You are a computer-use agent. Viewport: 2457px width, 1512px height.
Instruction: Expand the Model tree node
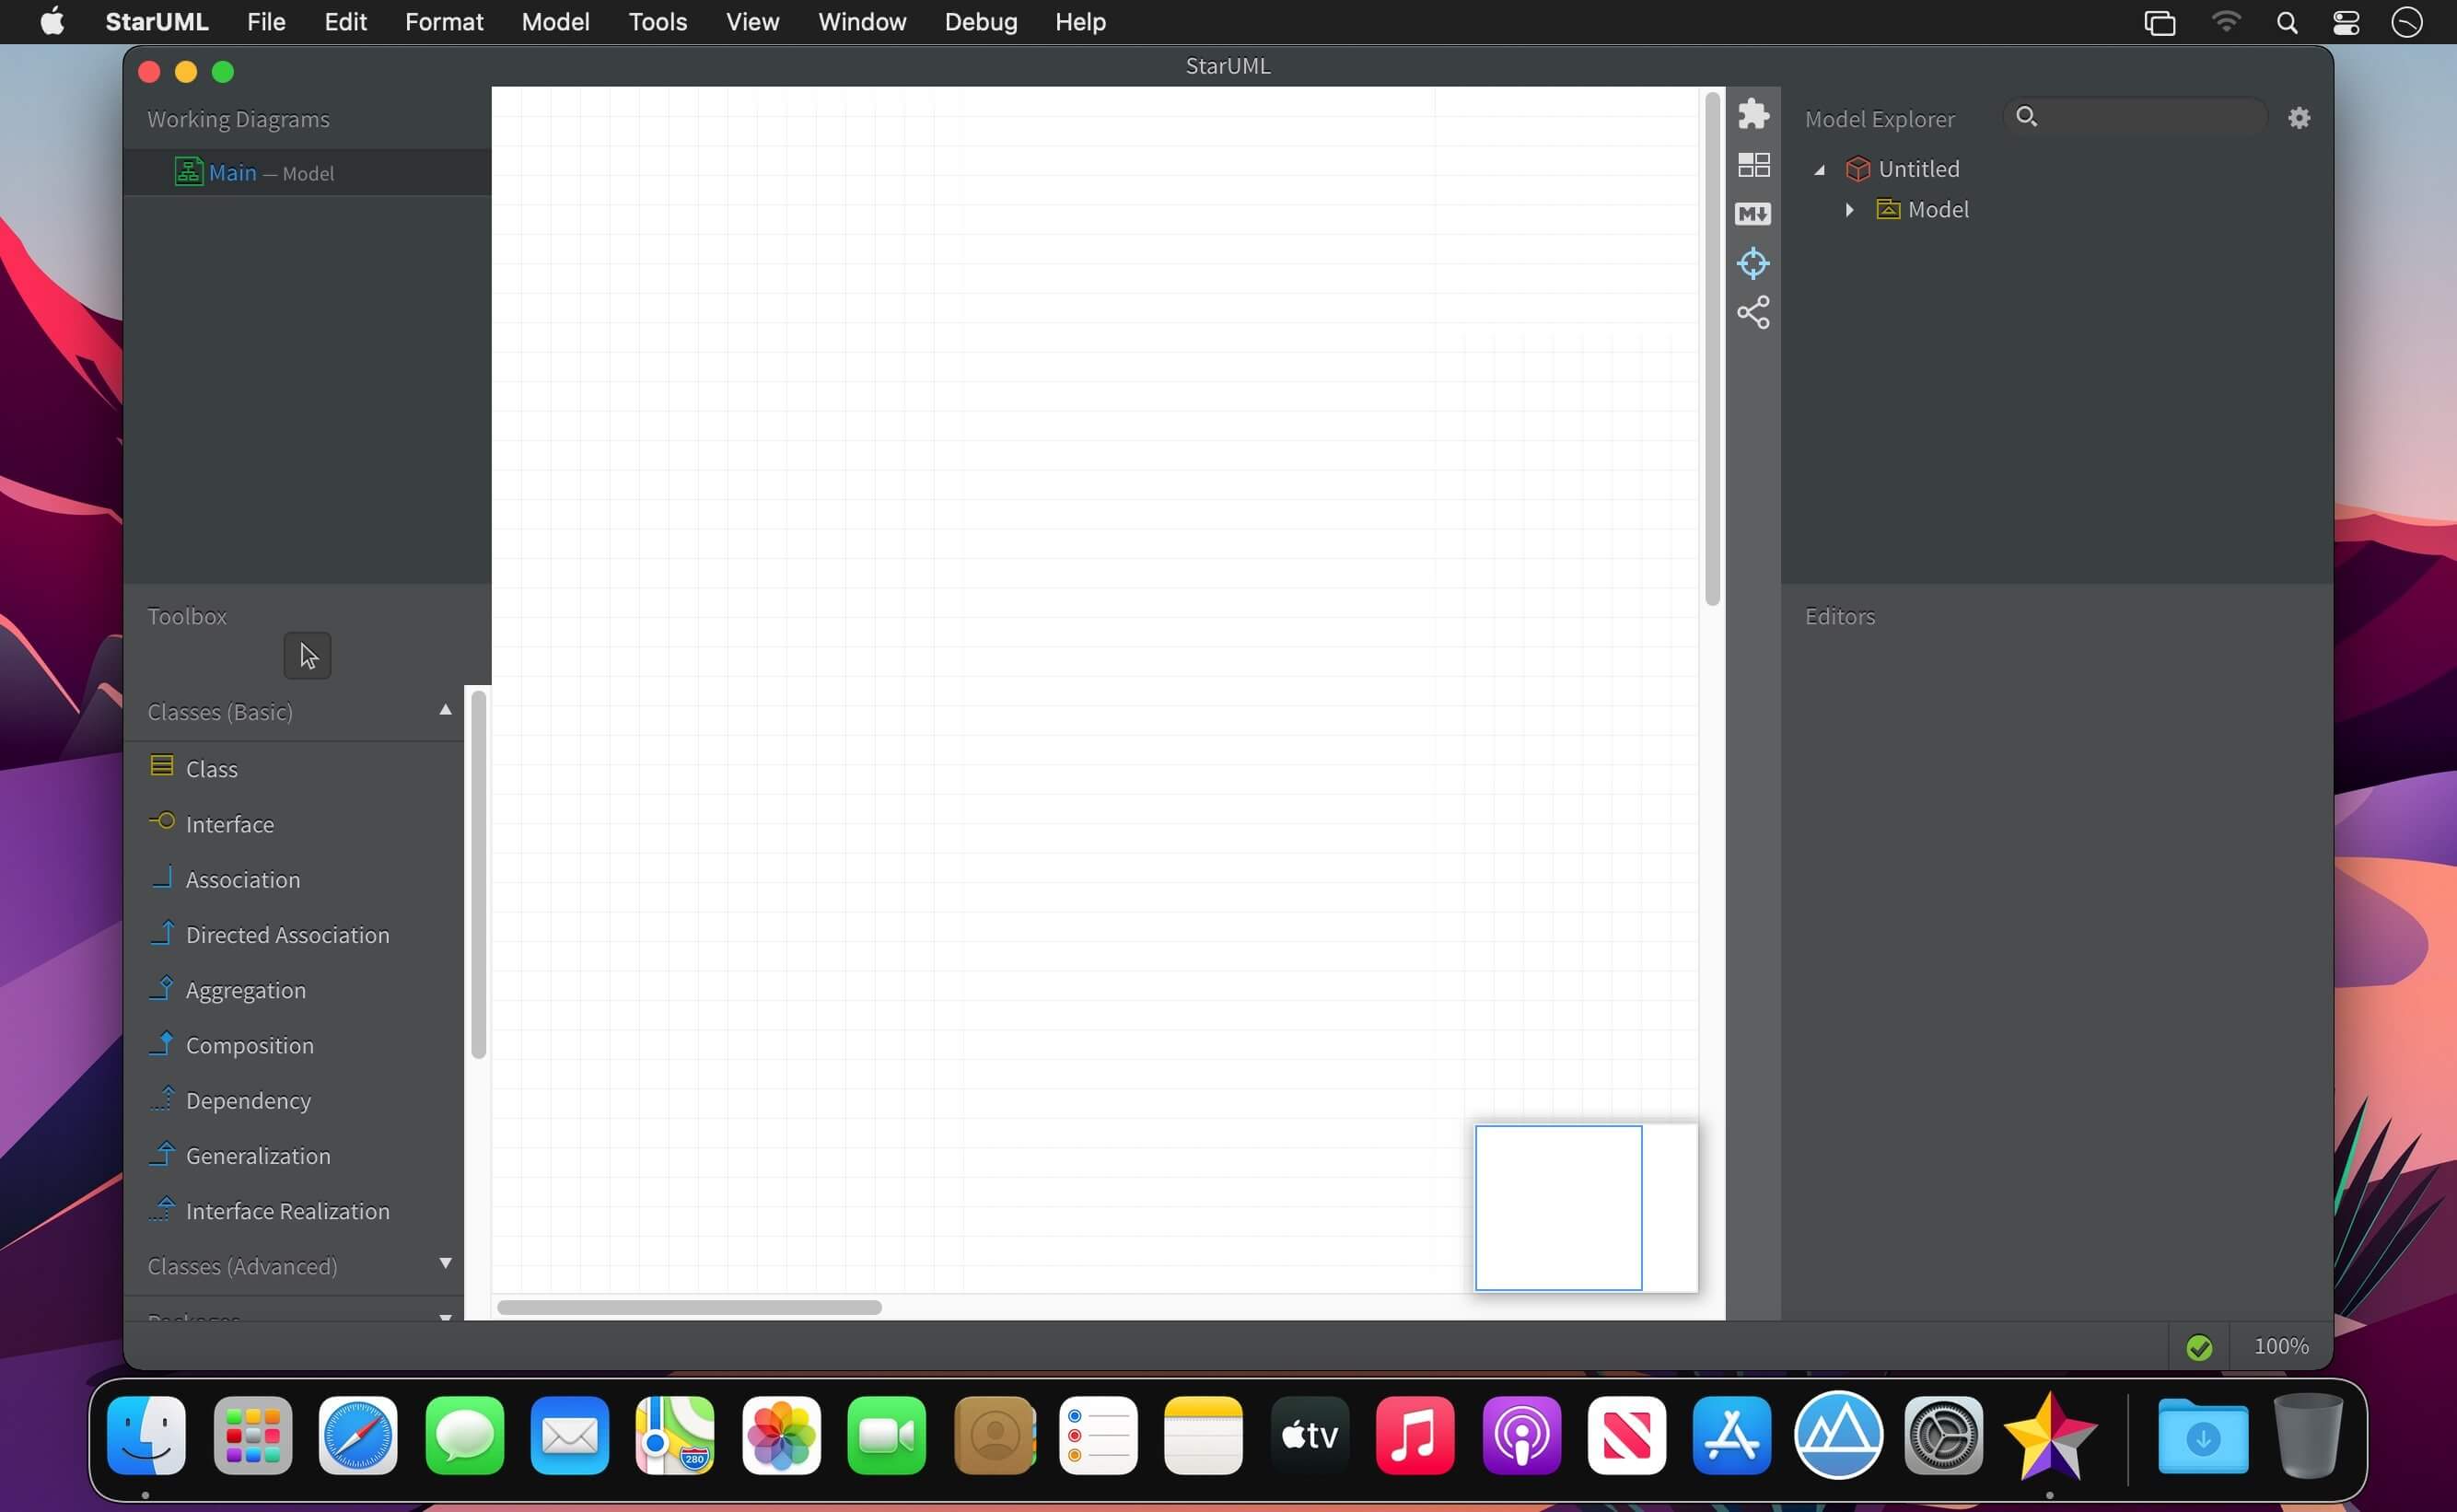(1849, 210)
